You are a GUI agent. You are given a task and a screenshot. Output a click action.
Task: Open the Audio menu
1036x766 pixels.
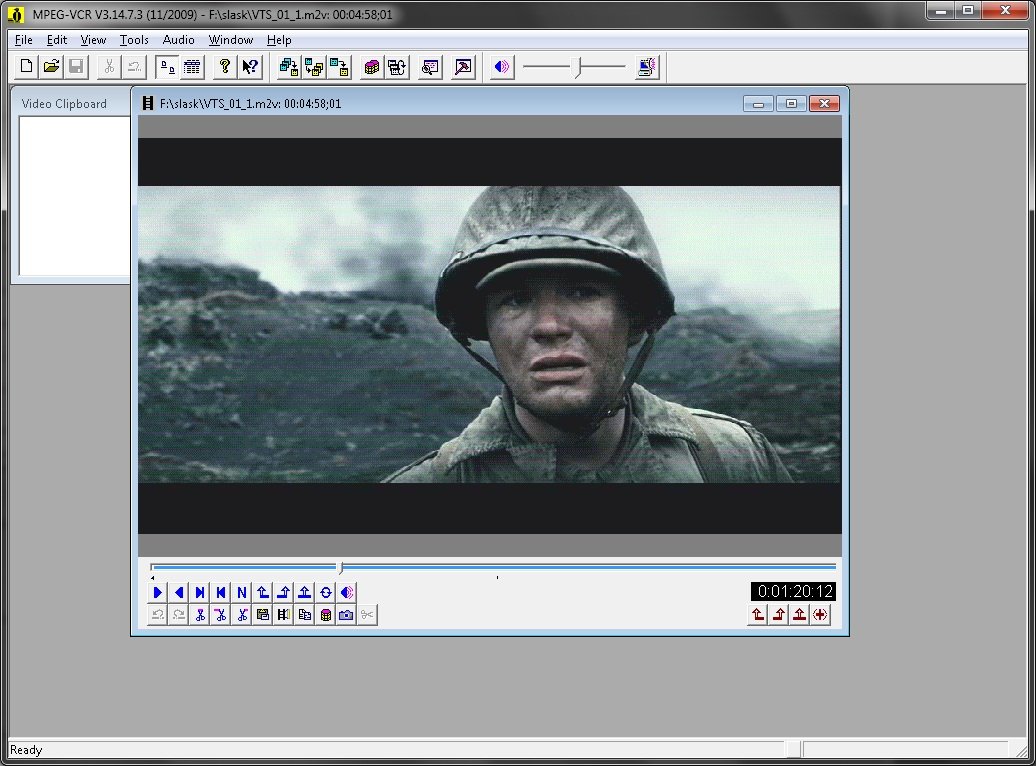click(x=178, y=40)
